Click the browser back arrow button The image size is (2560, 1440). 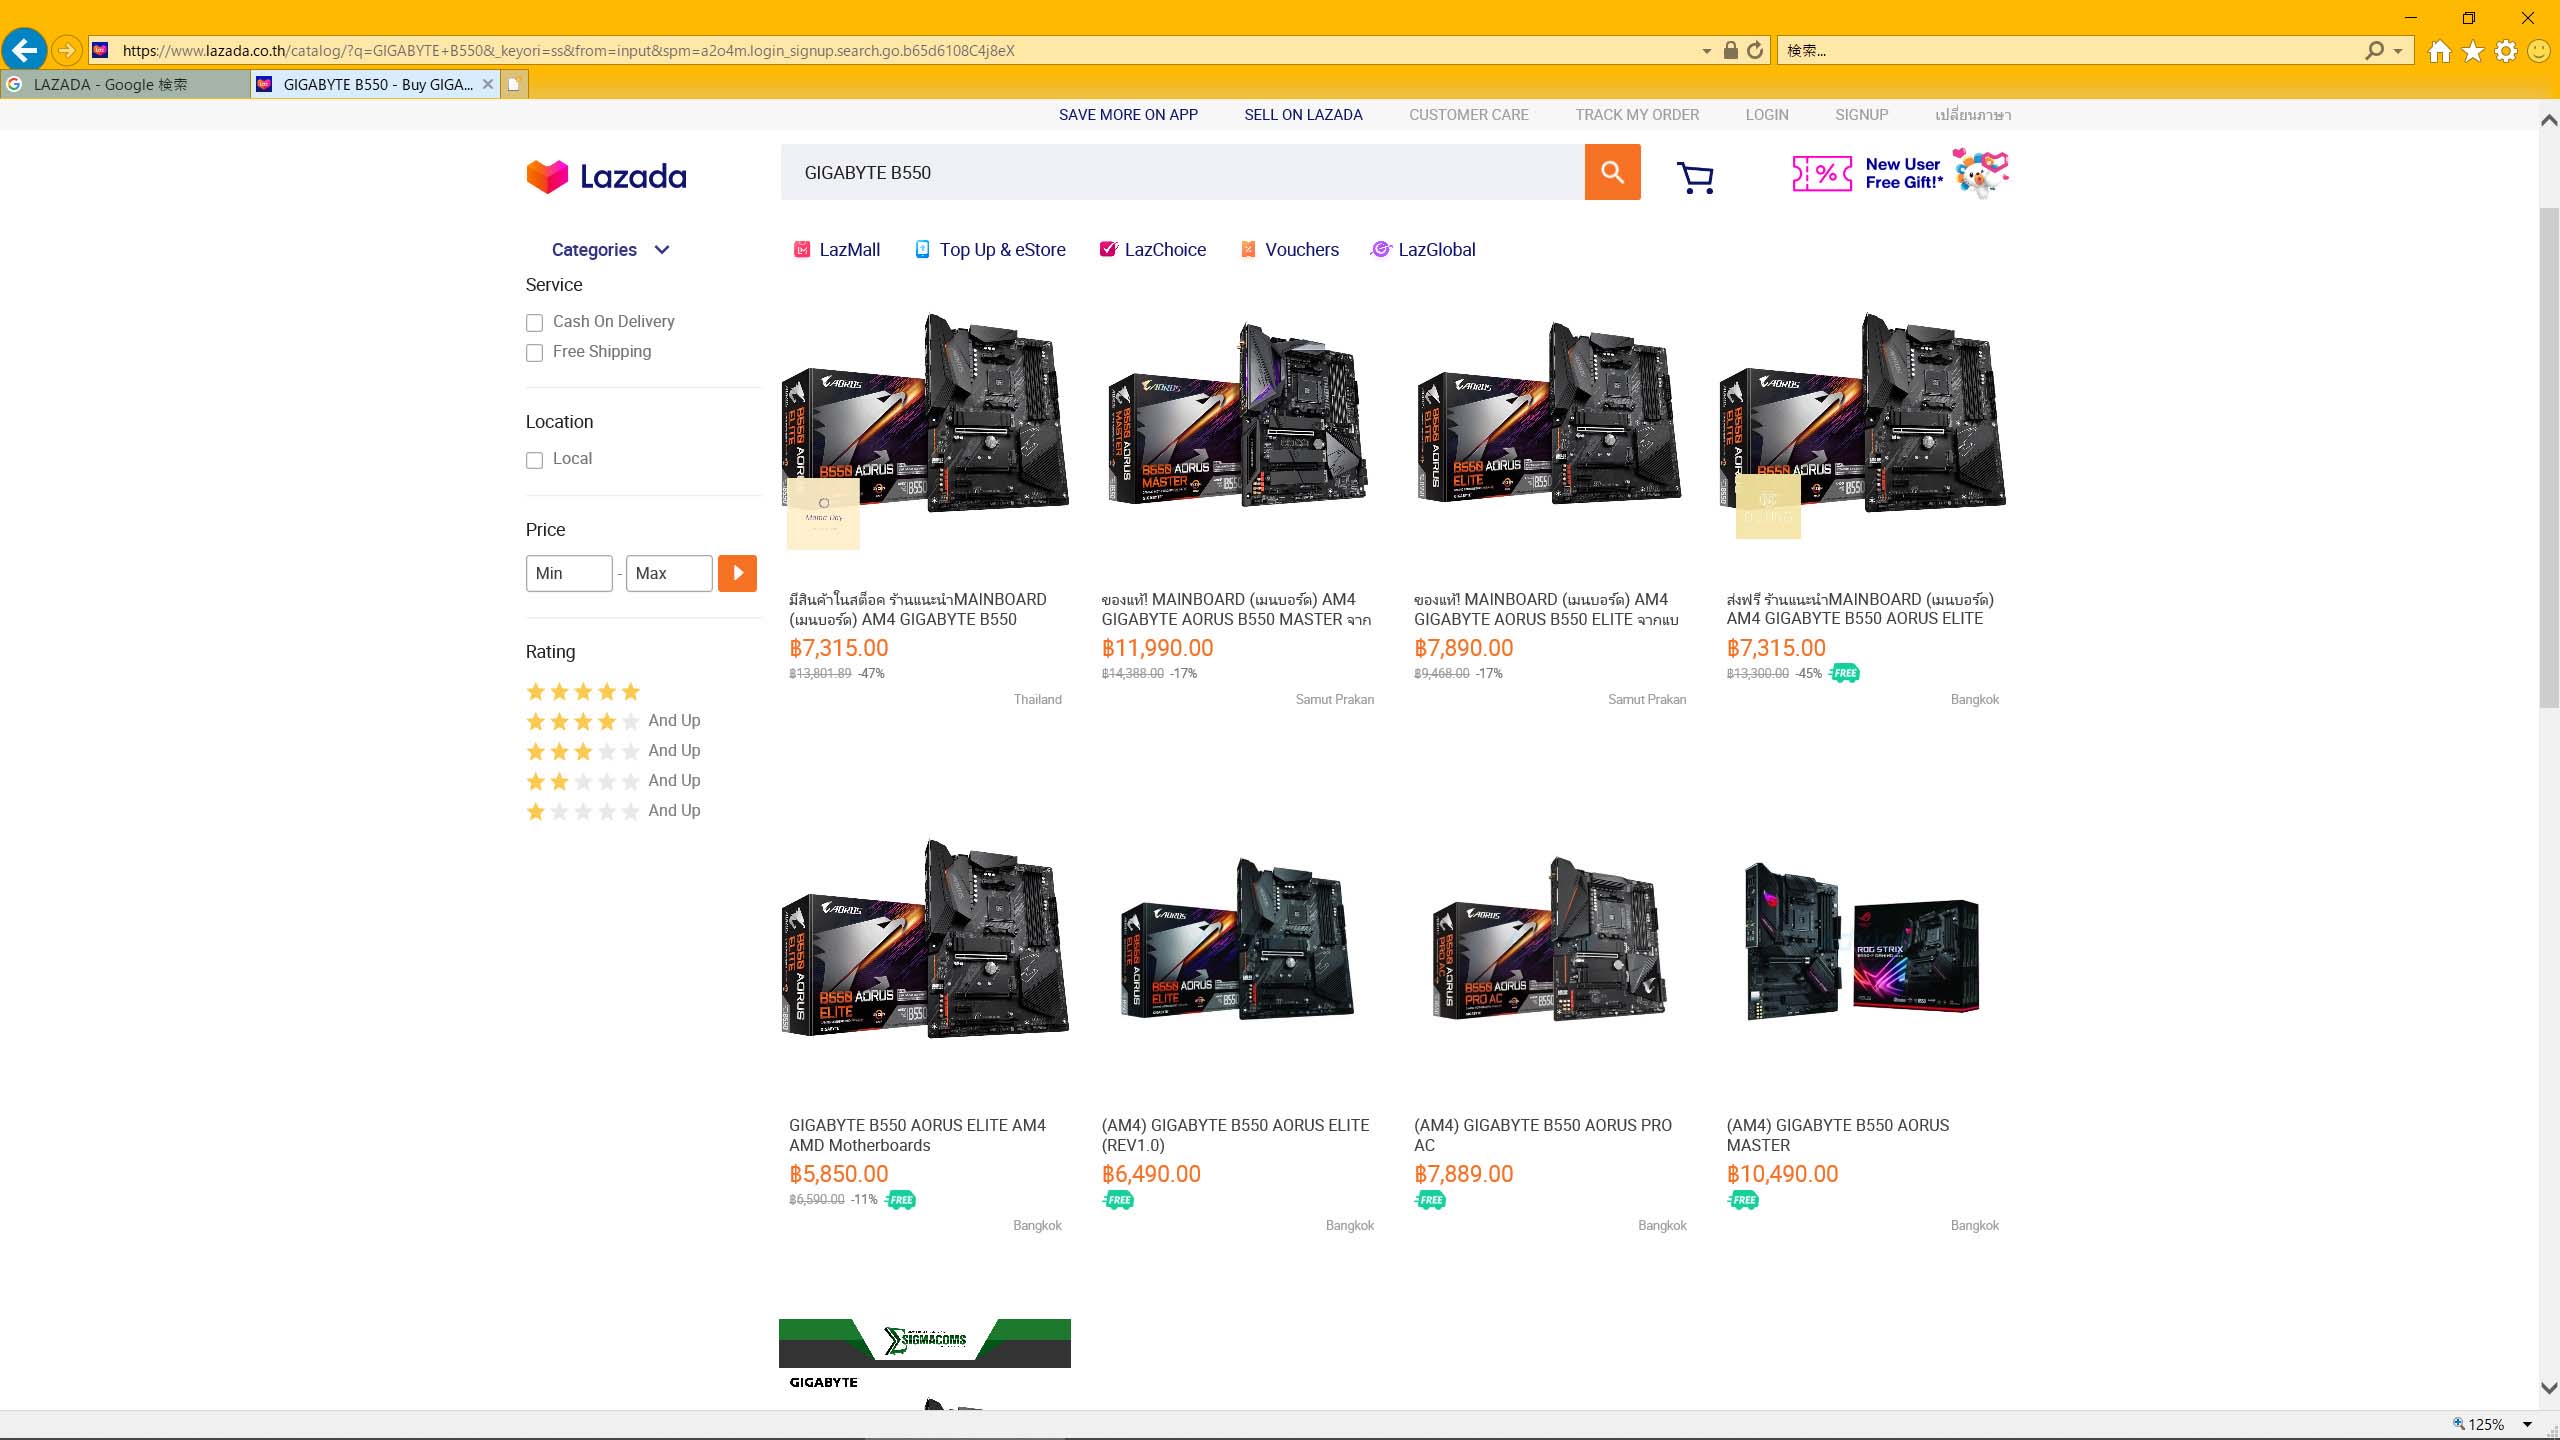click(x=25, y=50)
